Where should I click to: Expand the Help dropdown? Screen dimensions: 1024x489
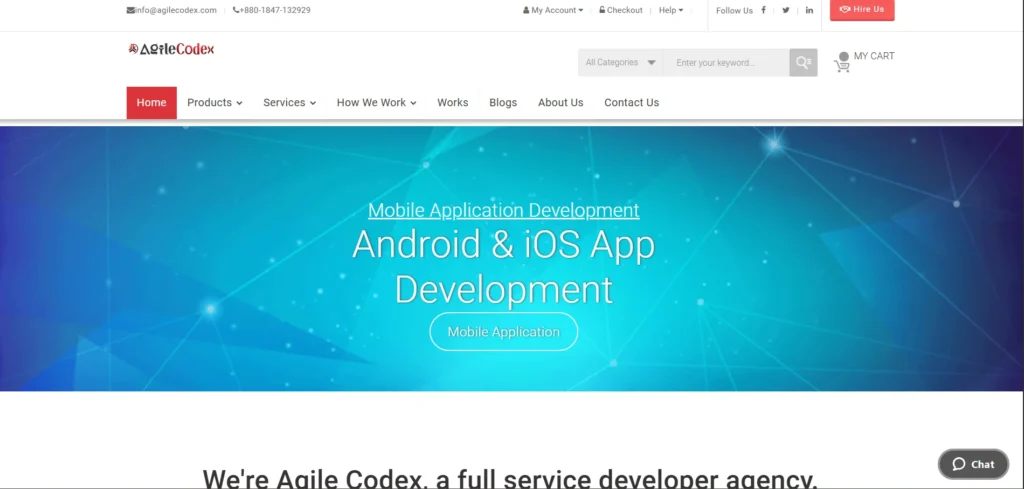coord(671,10)
